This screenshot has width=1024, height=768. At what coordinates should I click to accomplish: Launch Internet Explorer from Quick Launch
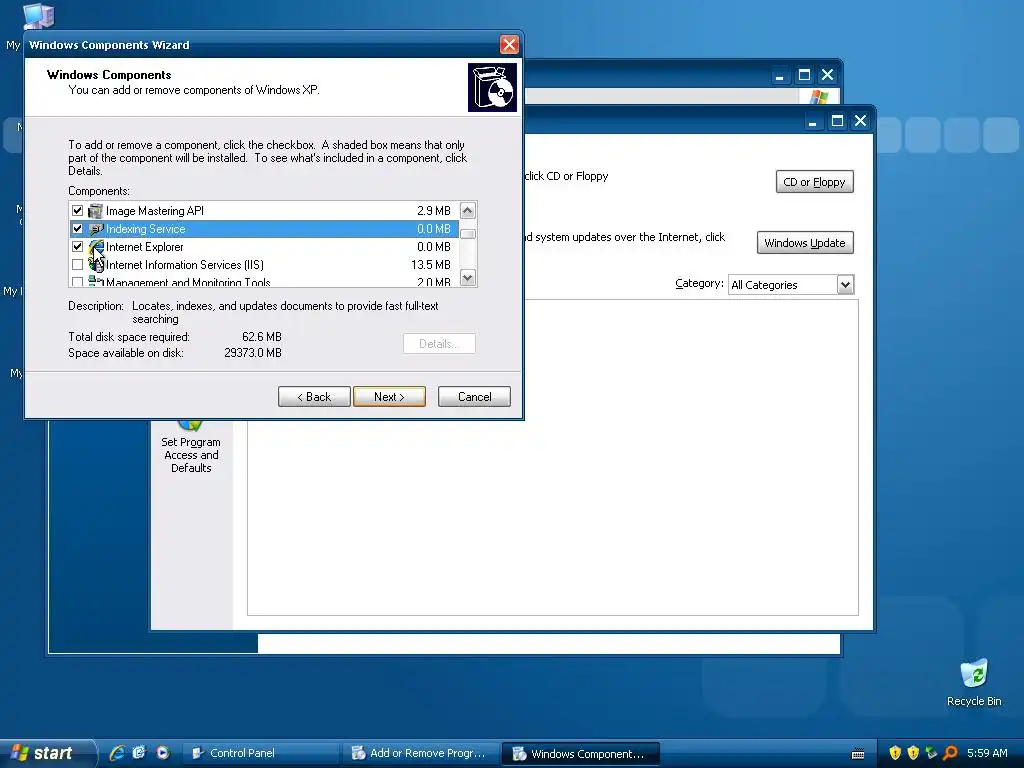117,753
